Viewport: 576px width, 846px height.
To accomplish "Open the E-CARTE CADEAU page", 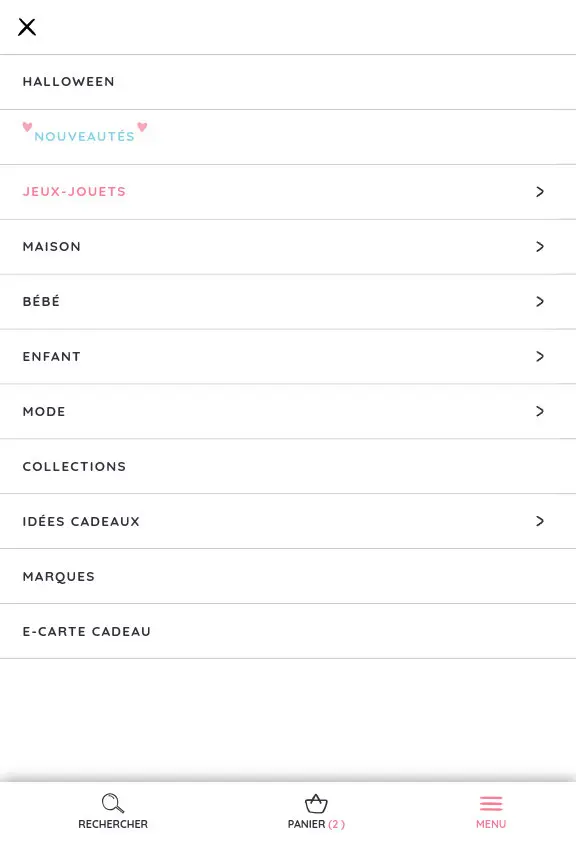I will pos(87,631).
